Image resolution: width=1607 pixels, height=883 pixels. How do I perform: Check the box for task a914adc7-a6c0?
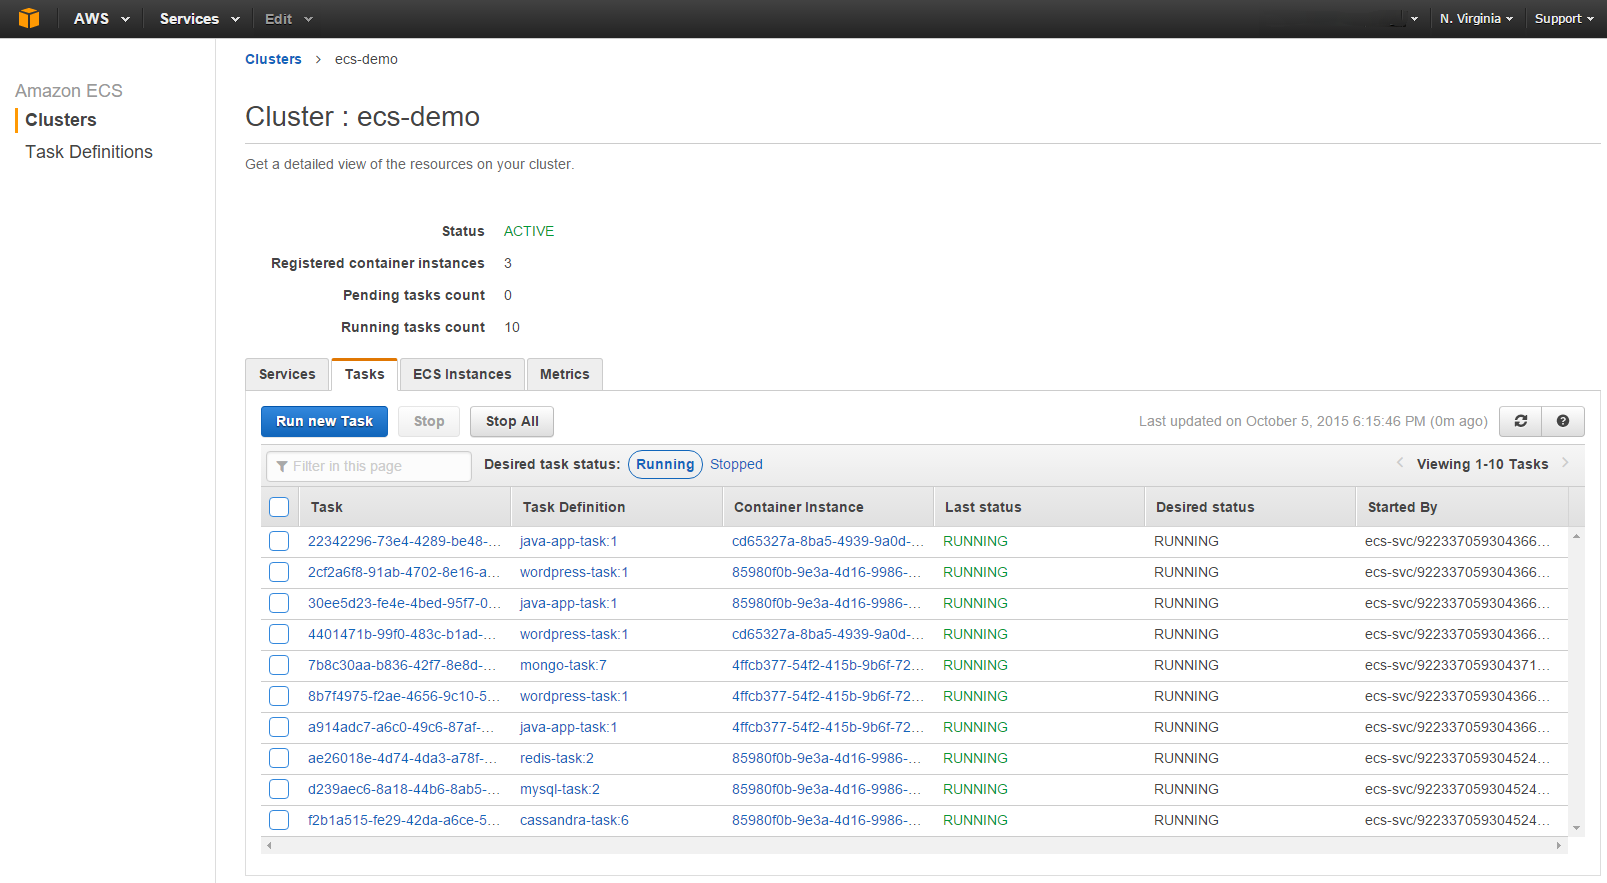point(279,727)
